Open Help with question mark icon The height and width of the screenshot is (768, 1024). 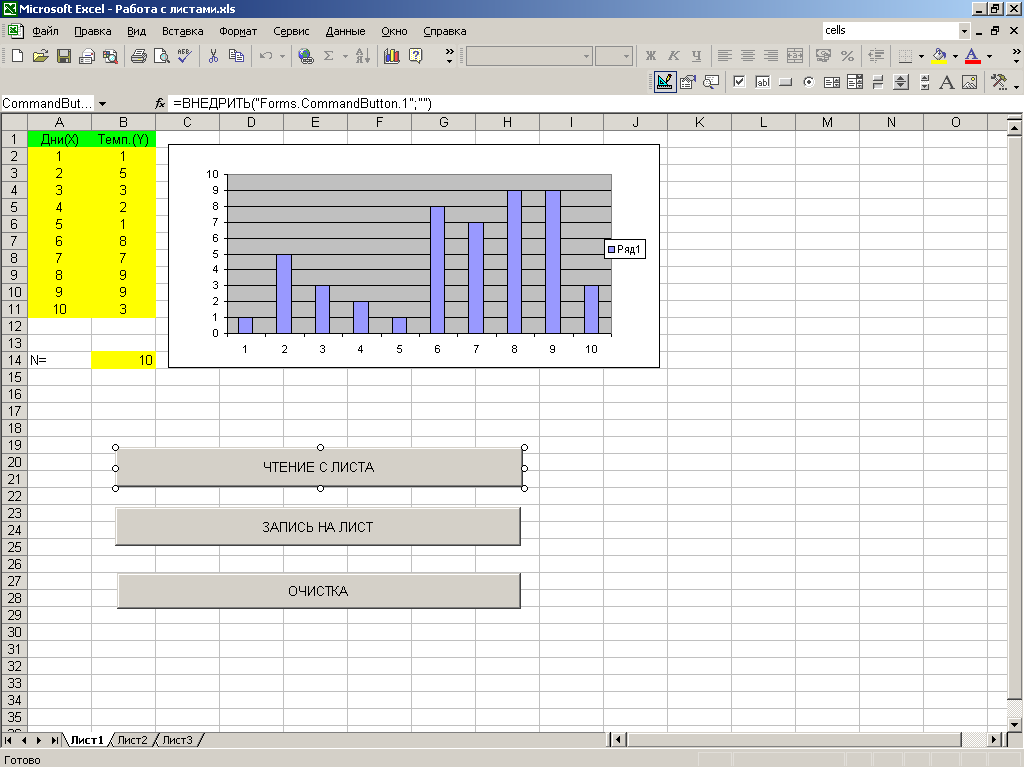click(415, 56)
